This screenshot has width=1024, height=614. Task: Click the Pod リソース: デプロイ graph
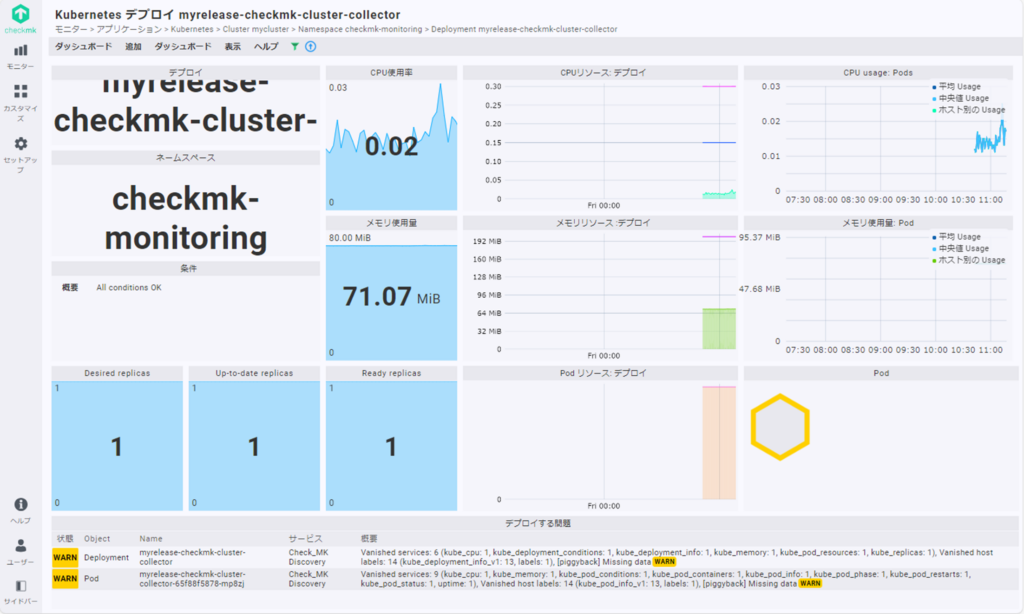click(600, 445)
